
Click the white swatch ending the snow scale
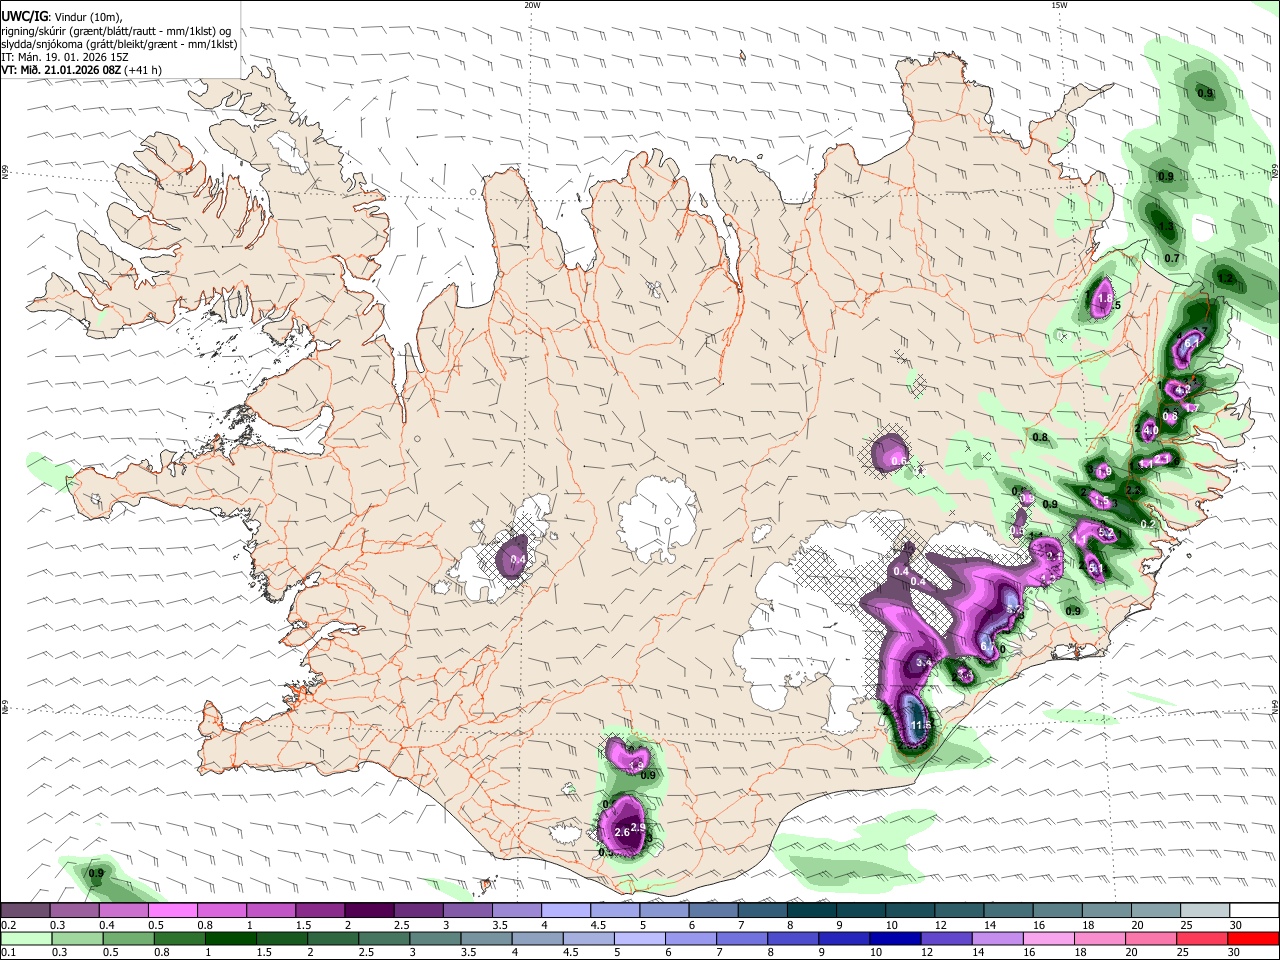(1253, 911)
